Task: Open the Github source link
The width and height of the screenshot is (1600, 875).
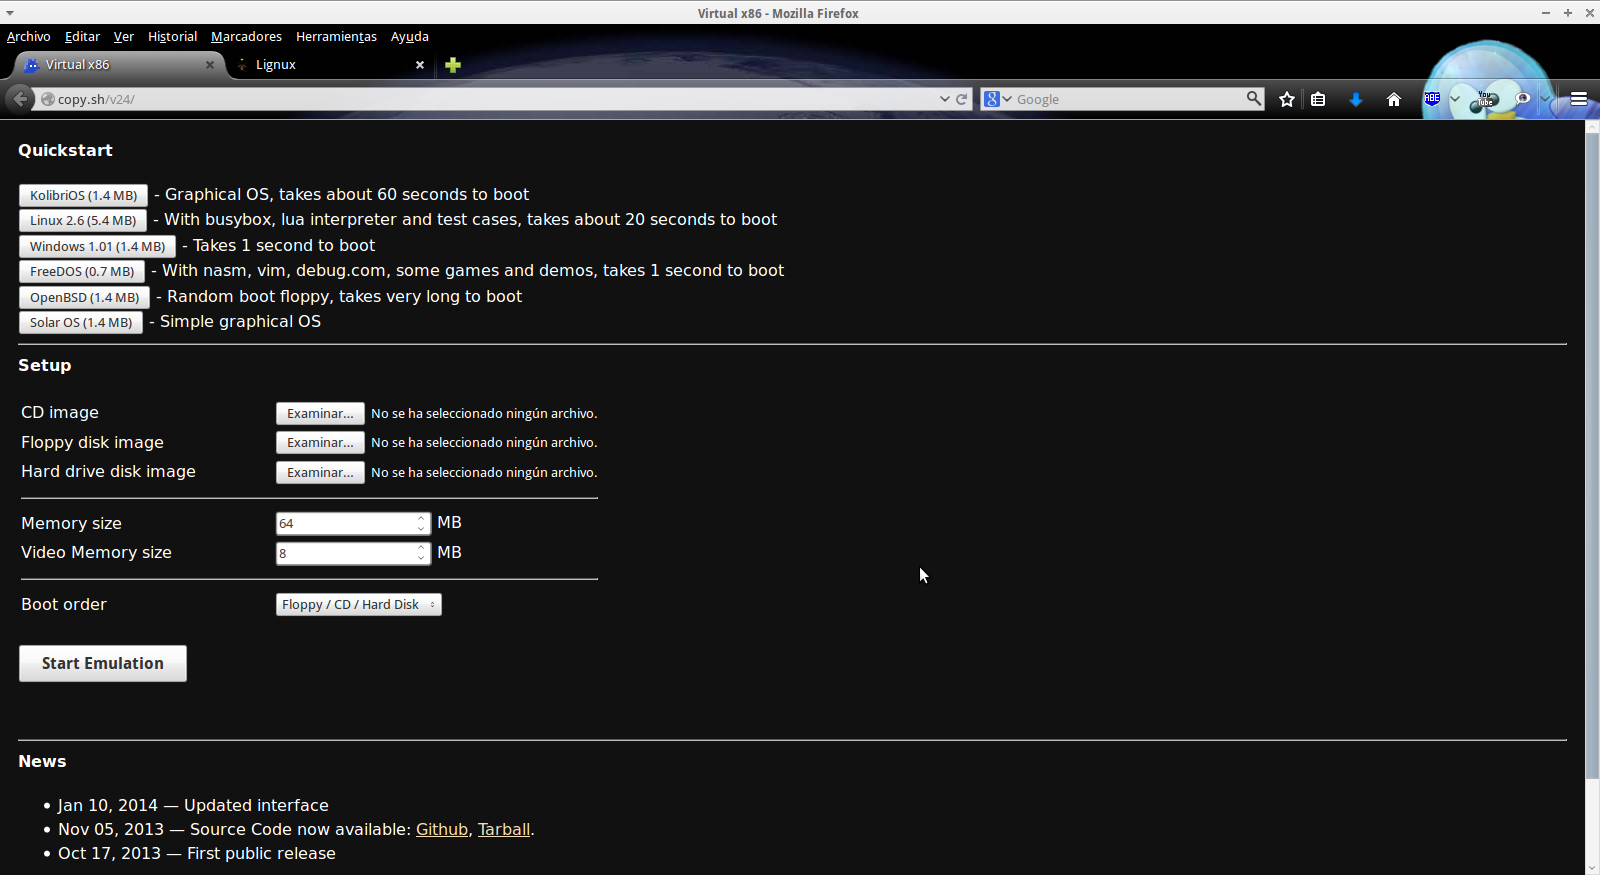Action: pos(442,830)
